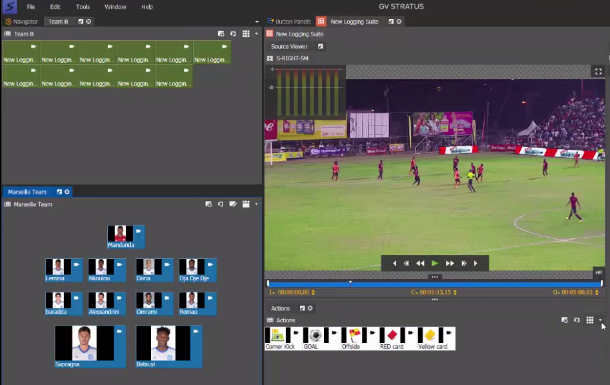Toggle grid view in Actions panel

pos(590,320)
